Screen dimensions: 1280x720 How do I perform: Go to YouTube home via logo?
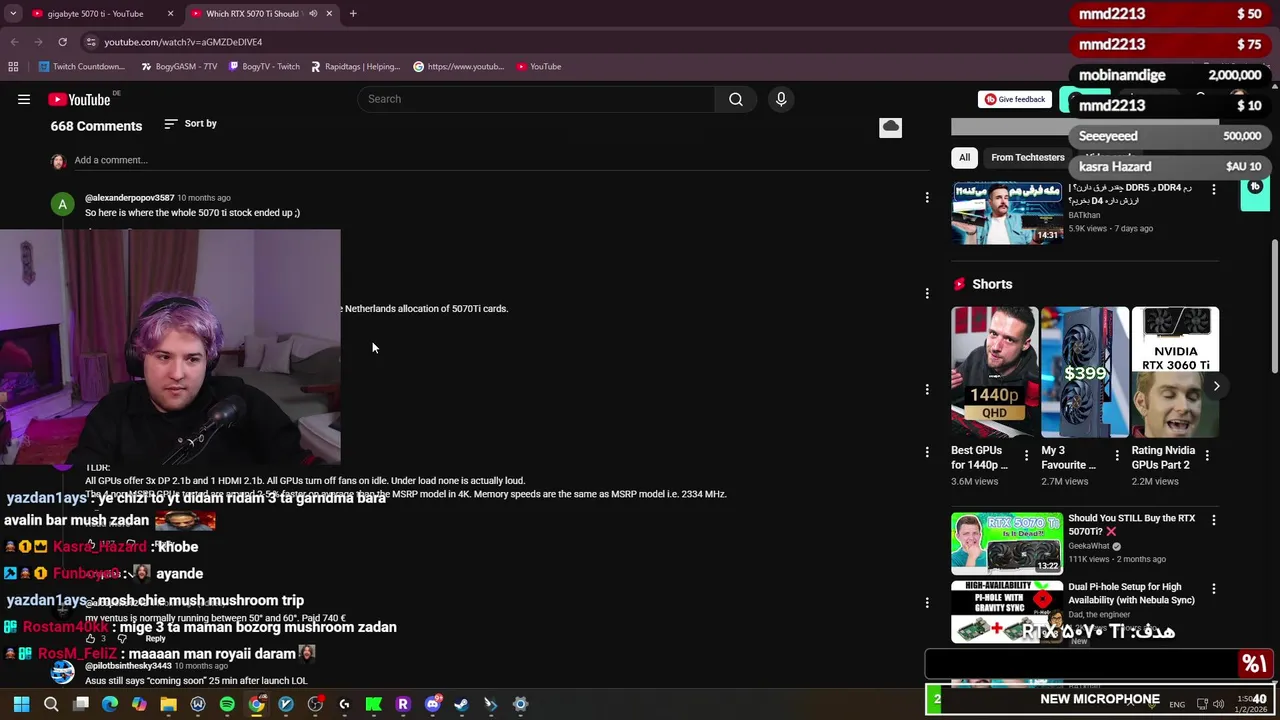pyautogui.click(x=80, y=99)
